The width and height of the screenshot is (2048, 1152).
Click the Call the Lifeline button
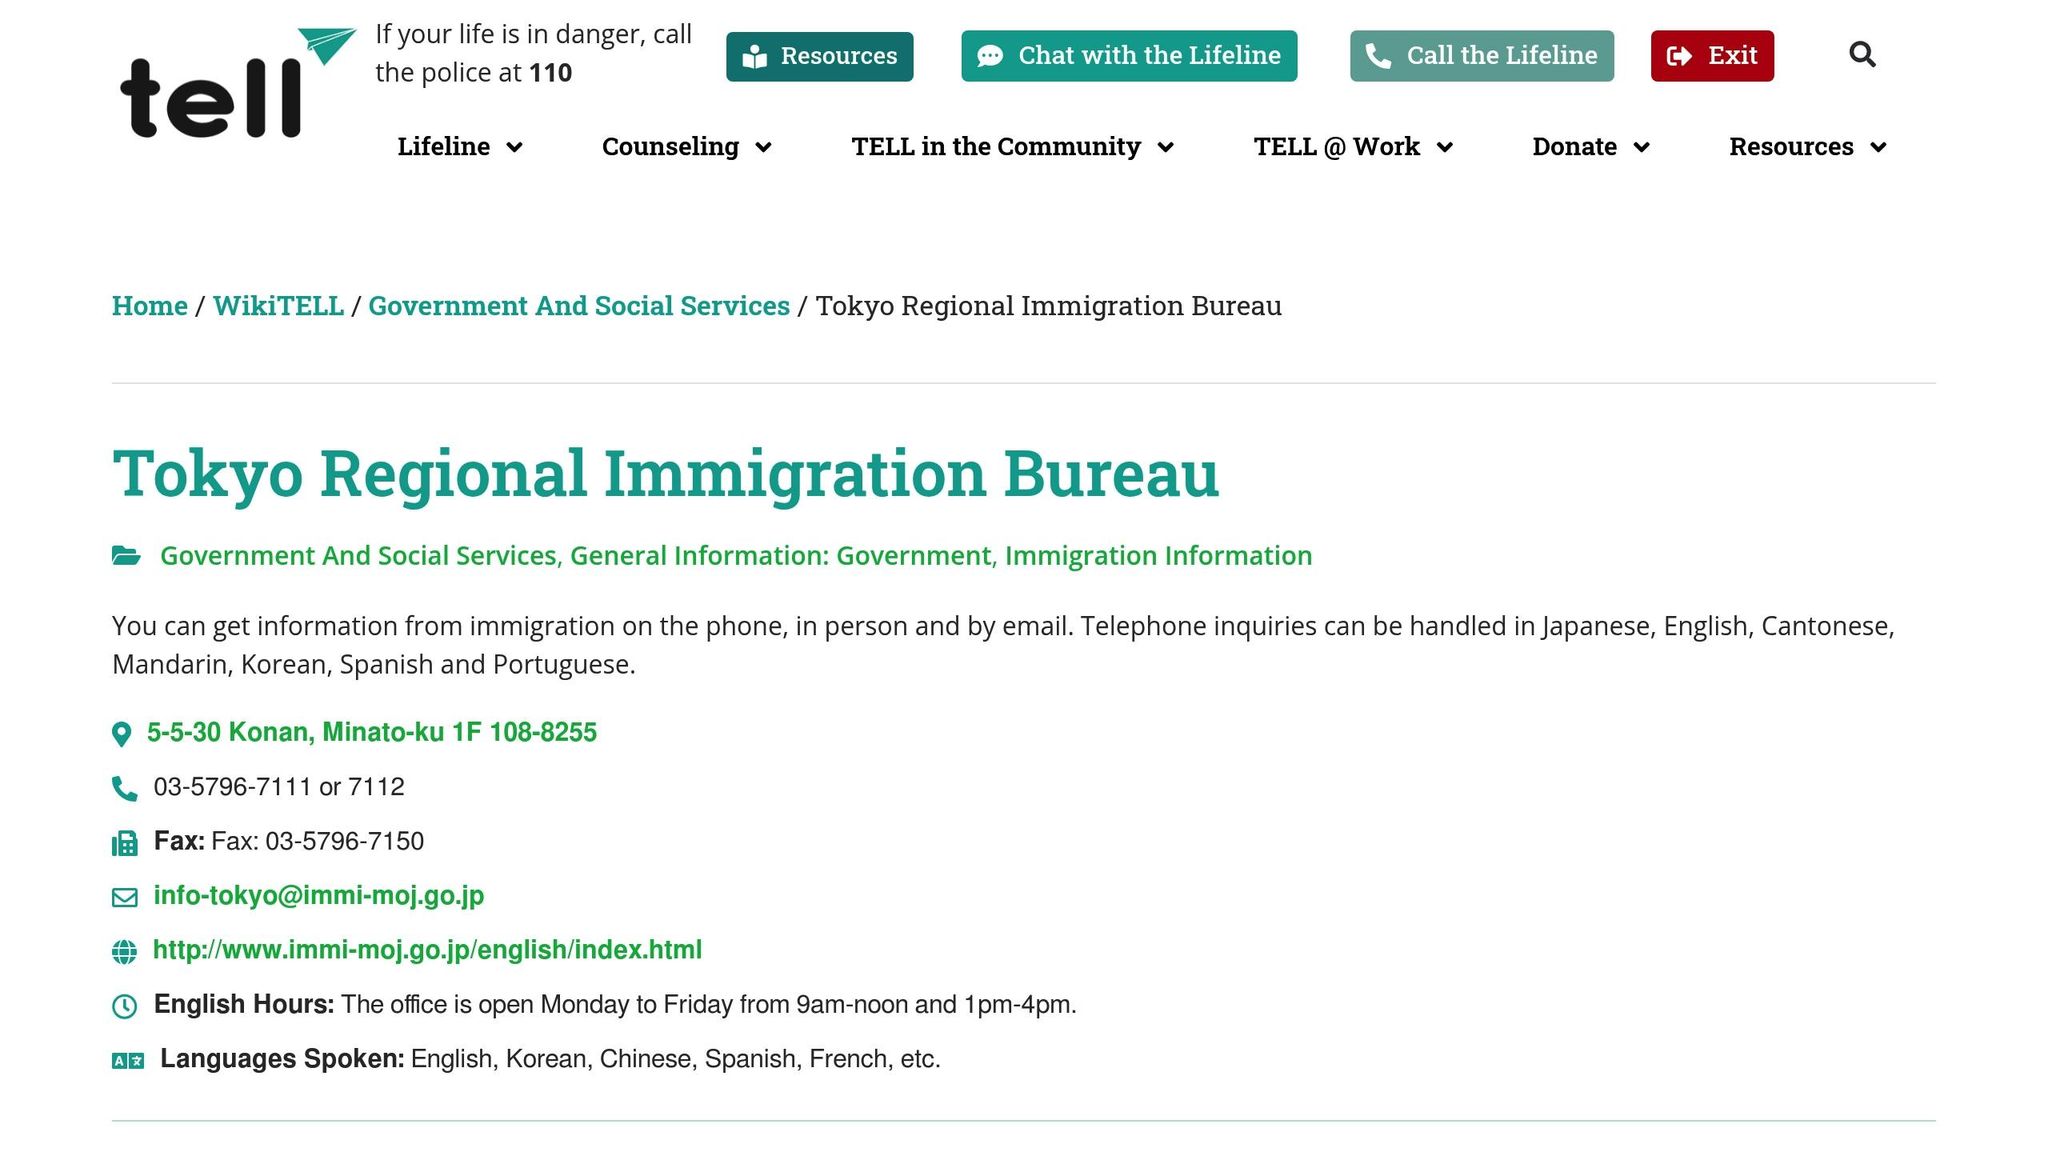pyautogui.click(x=1481, y=56)
